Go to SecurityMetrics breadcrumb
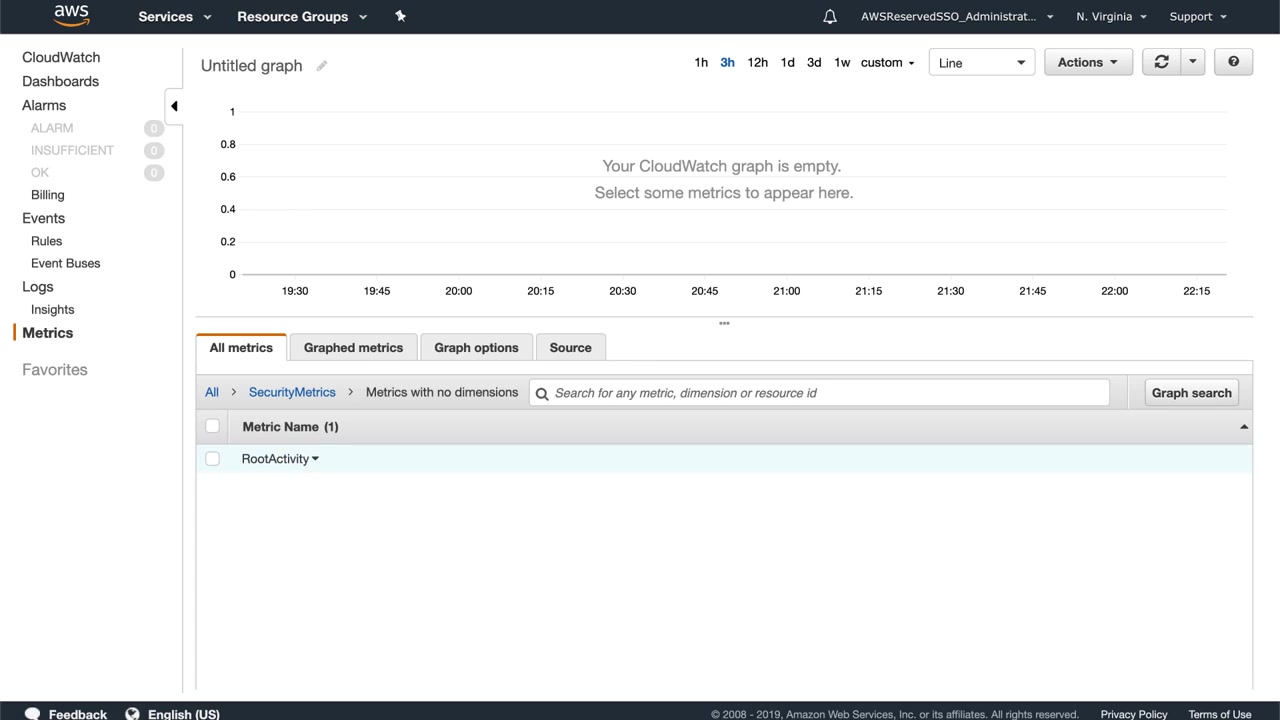The height and width of the screenshot is (720, 1280). tap(292, 392)
